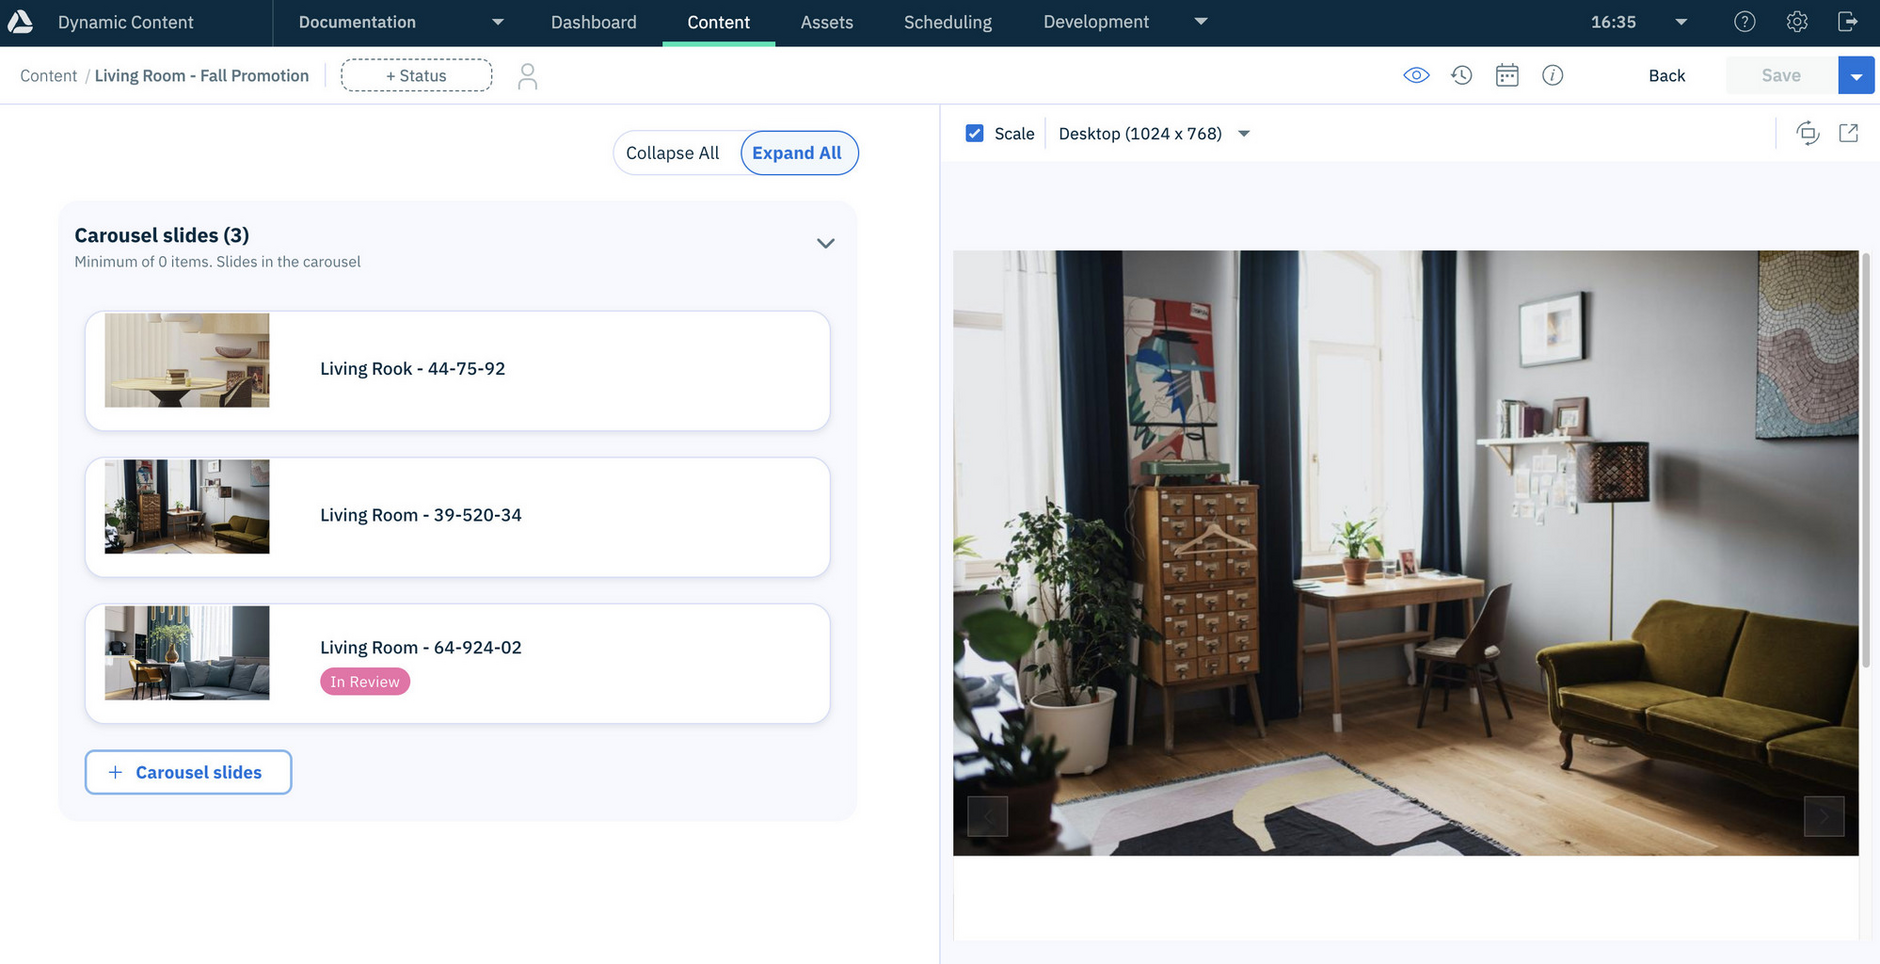The image size is (1880, 964).
Task: Go to the Dashboard tab
Action: click(x=593, y=22)
